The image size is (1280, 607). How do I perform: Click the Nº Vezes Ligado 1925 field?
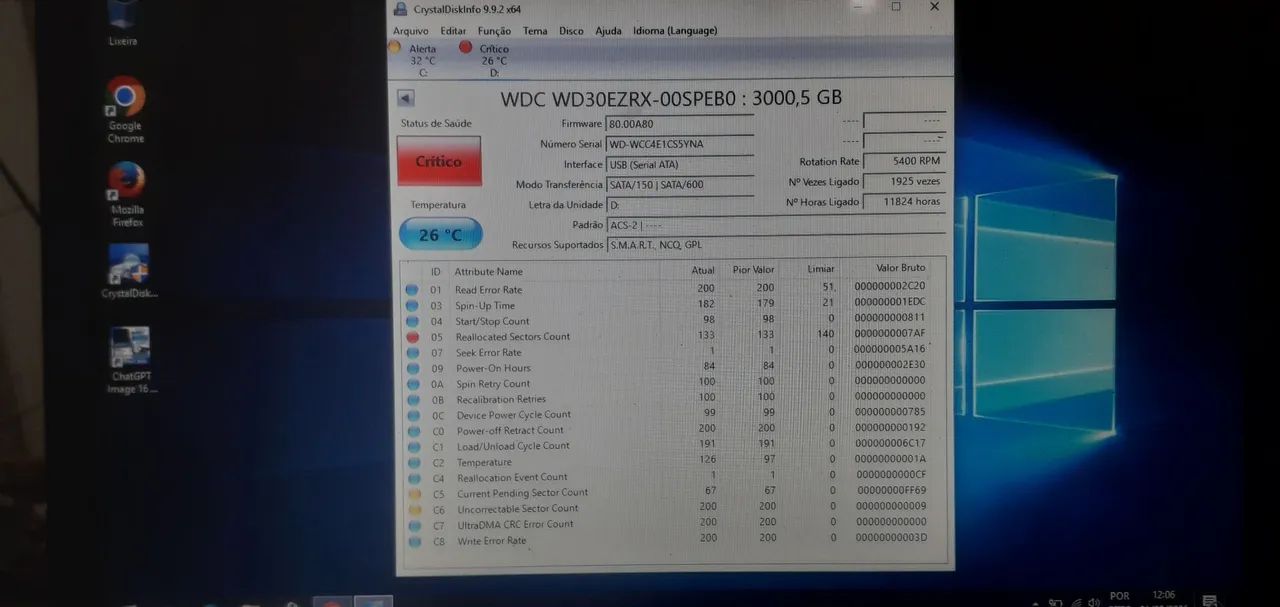[x=904, y=182]
